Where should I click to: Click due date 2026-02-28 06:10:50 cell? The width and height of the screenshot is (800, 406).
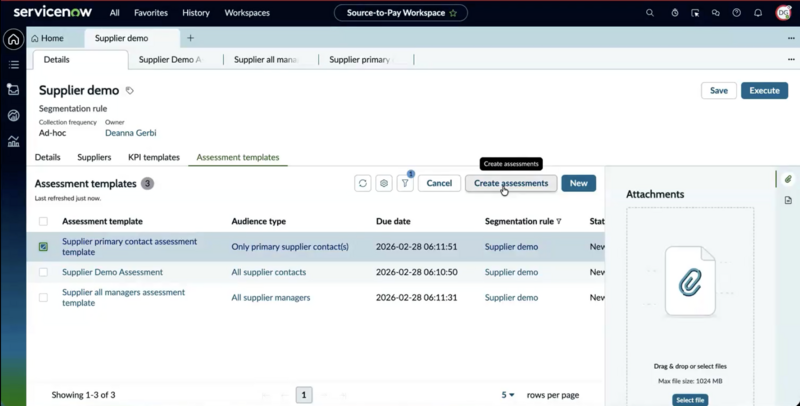pos(416,272)
